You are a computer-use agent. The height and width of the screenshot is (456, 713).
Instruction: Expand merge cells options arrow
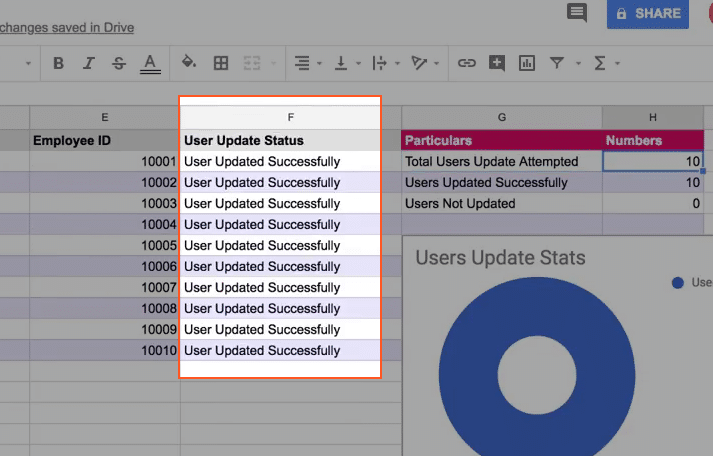pyautogui.click(x=273, y=63)
